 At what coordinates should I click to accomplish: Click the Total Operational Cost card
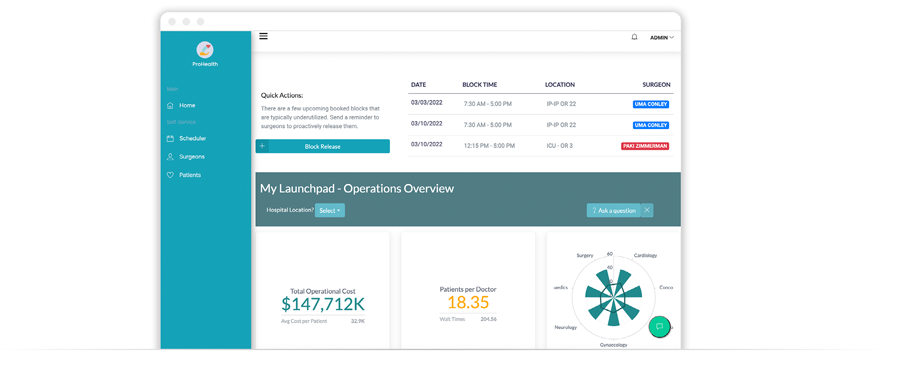tap(323, 290)
